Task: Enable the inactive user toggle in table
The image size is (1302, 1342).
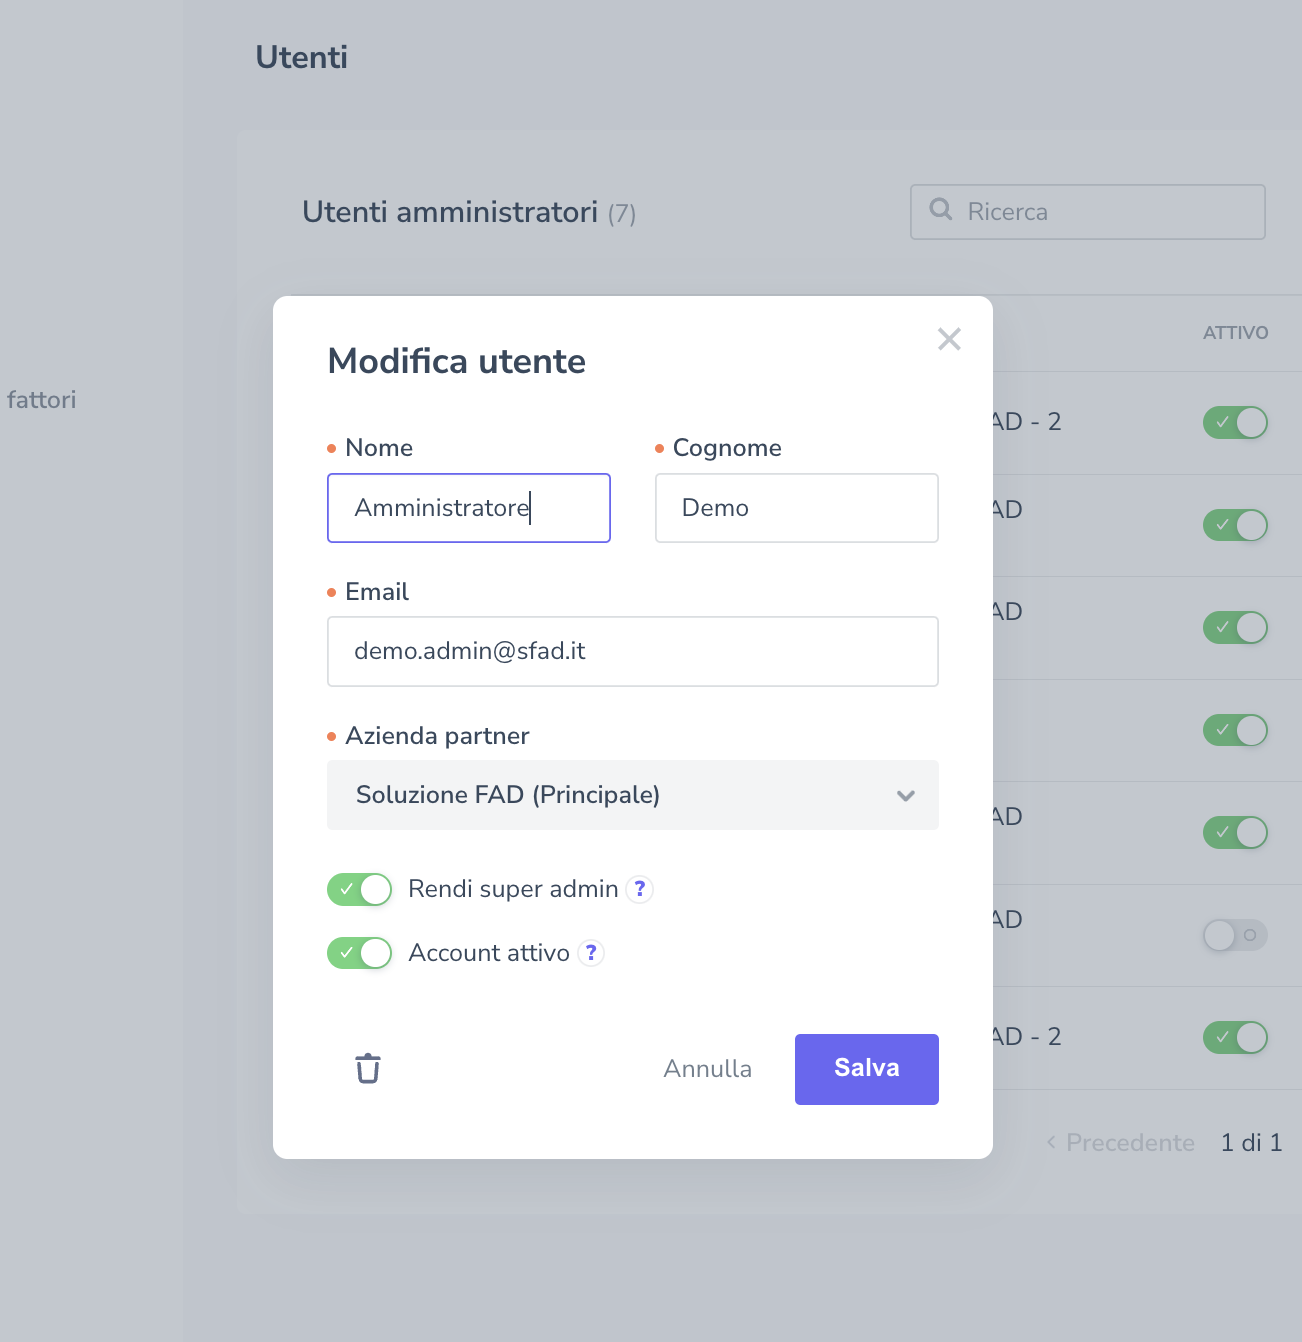Action: pyautogui.click(x=1234, y=935)
